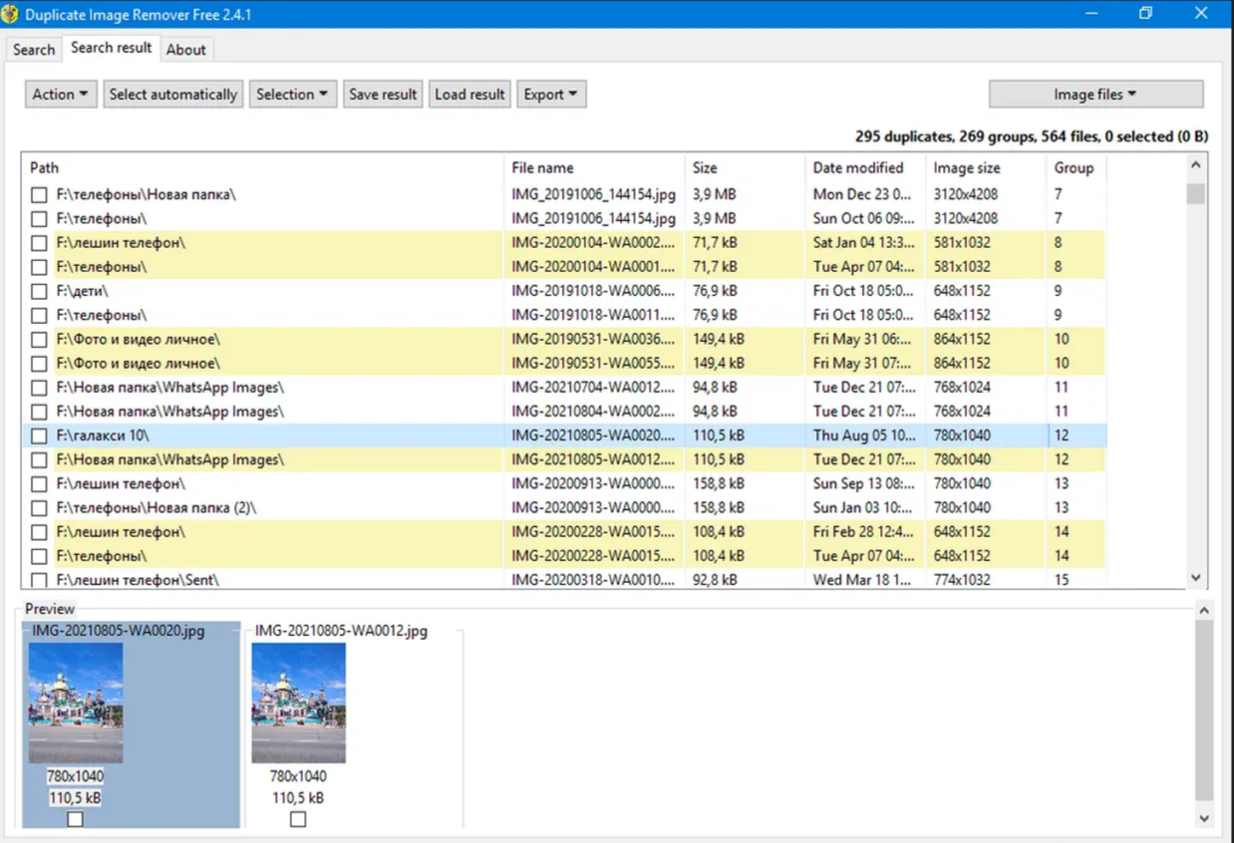Click the 92,8 kB size cell

tap(715, 580)
